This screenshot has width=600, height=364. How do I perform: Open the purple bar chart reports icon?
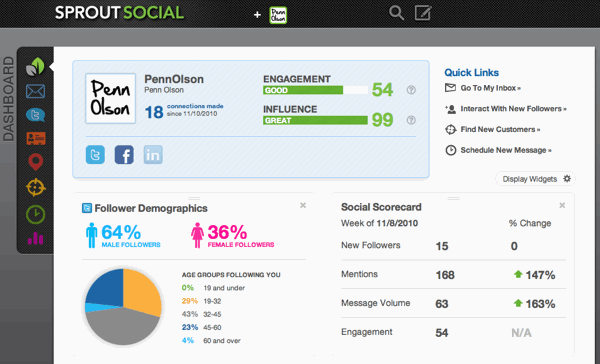coord(36,238)
